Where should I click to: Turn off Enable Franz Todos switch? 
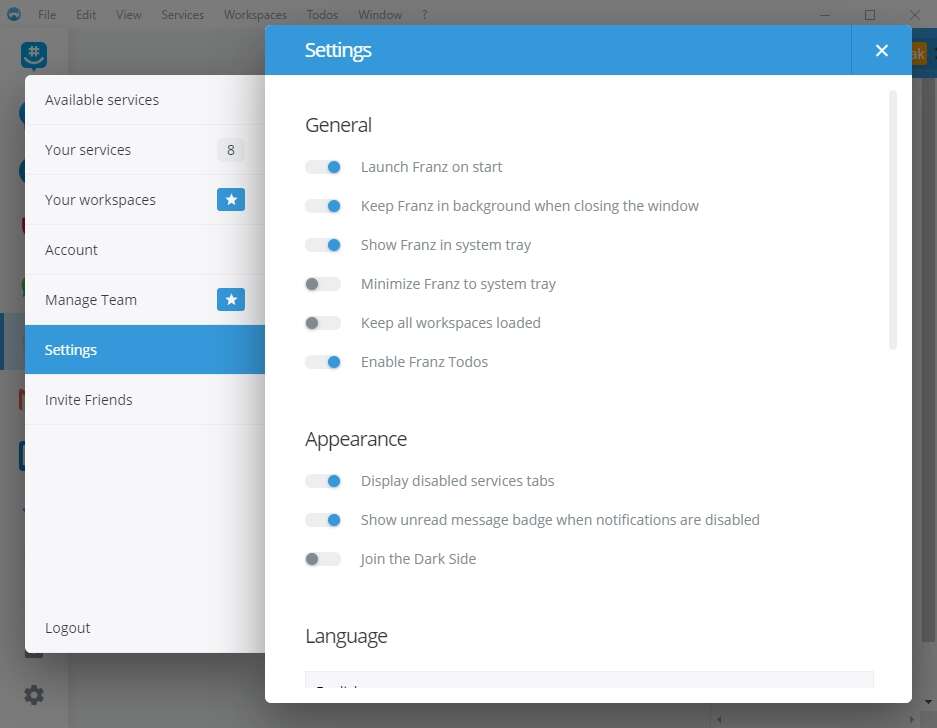[323, 362]
